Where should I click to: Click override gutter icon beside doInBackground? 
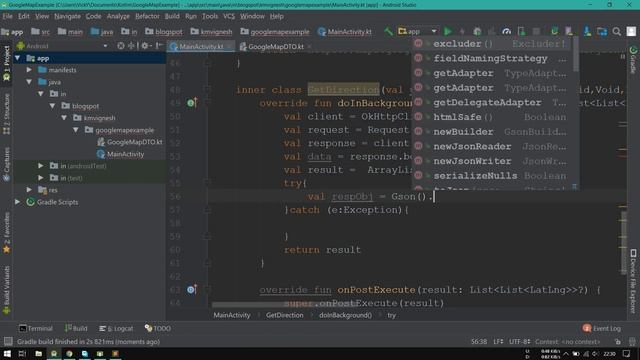pyautogui.click(x=192, y=102)
